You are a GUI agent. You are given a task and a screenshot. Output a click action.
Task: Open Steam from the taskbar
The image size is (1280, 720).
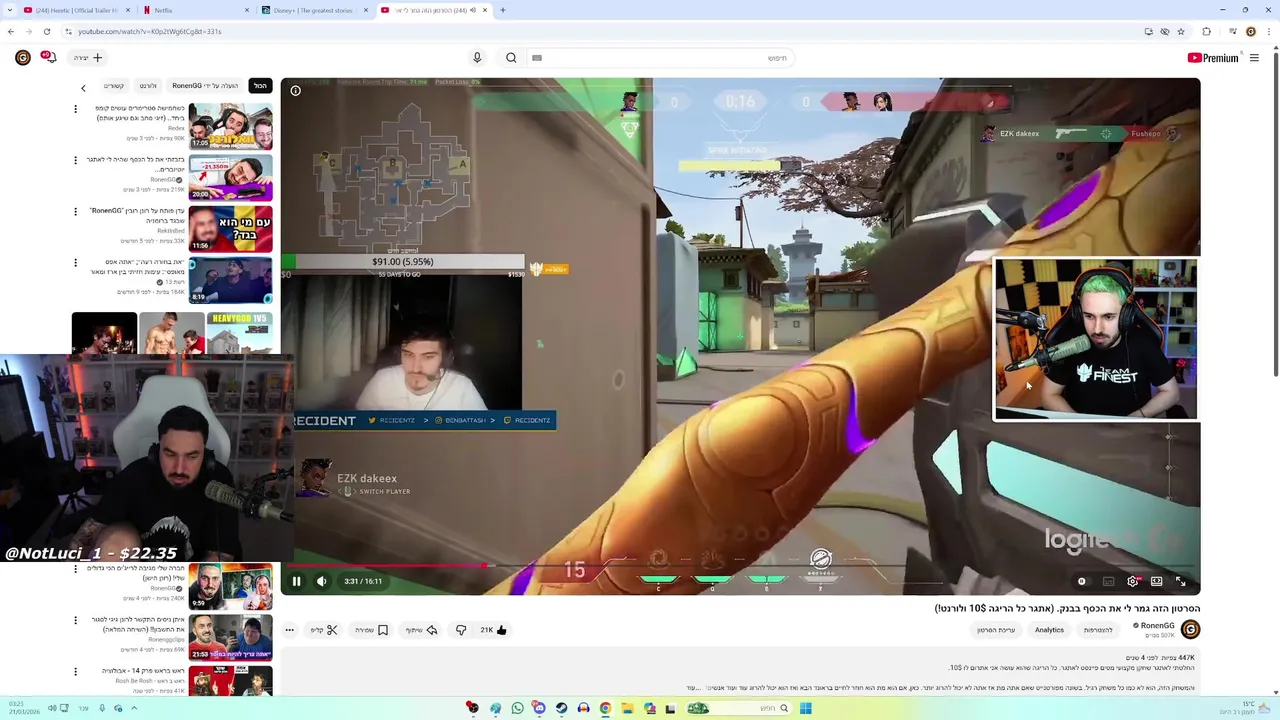(561, 708)
